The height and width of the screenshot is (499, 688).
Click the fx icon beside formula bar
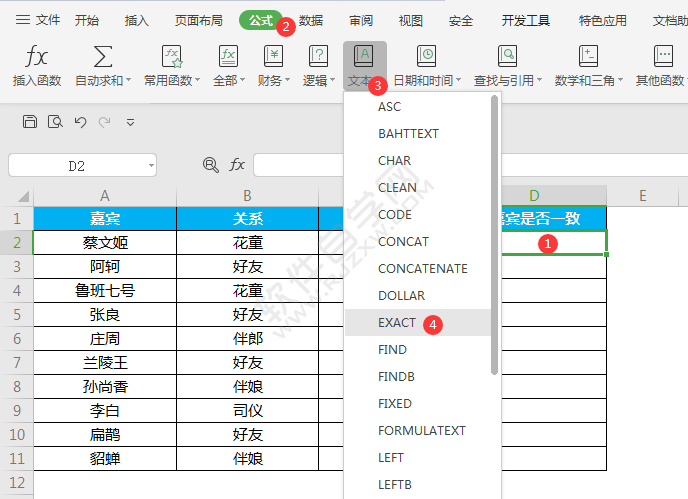coord(237,165)
